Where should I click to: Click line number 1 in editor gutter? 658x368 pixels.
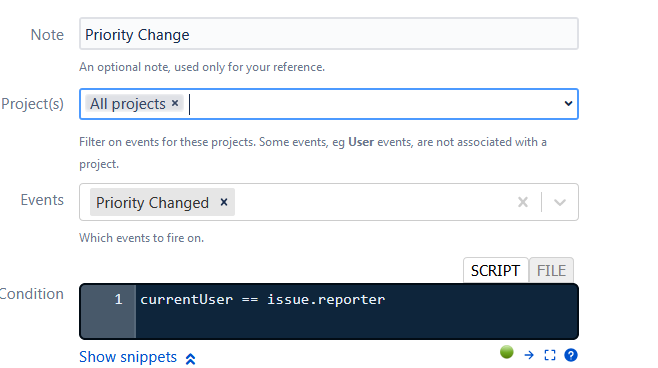pos(118,299)
